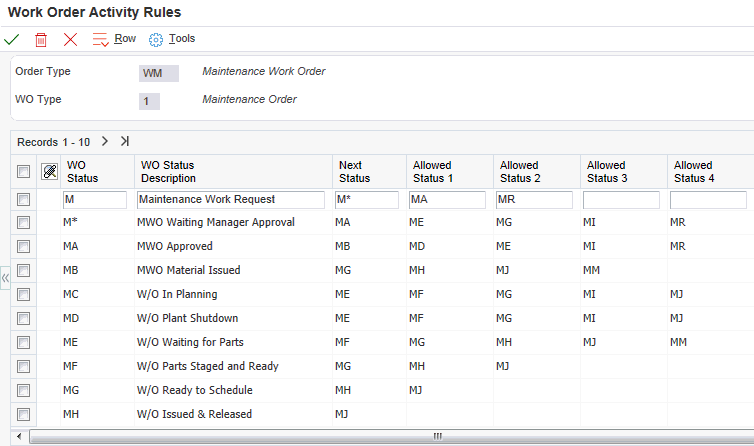This screenshot has height=446, width=754.
Task: Click the Tools gear icon
Action: (155, 39)
